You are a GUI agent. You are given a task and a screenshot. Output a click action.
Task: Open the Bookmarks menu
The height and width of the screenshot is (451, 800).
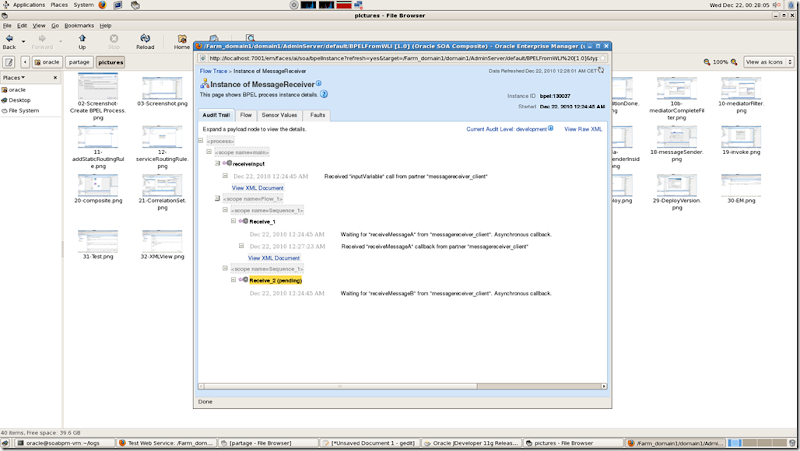(x=79, y=26)
